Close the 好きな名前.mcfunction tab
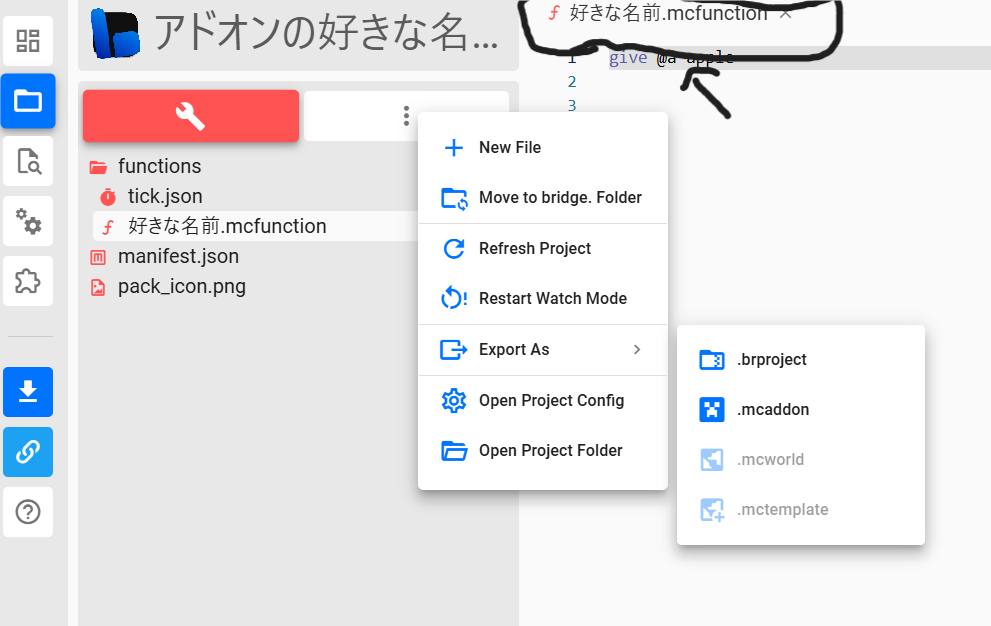Image resolution: width=991 pixels, height=626 pixels. click(x=786, y=14)
